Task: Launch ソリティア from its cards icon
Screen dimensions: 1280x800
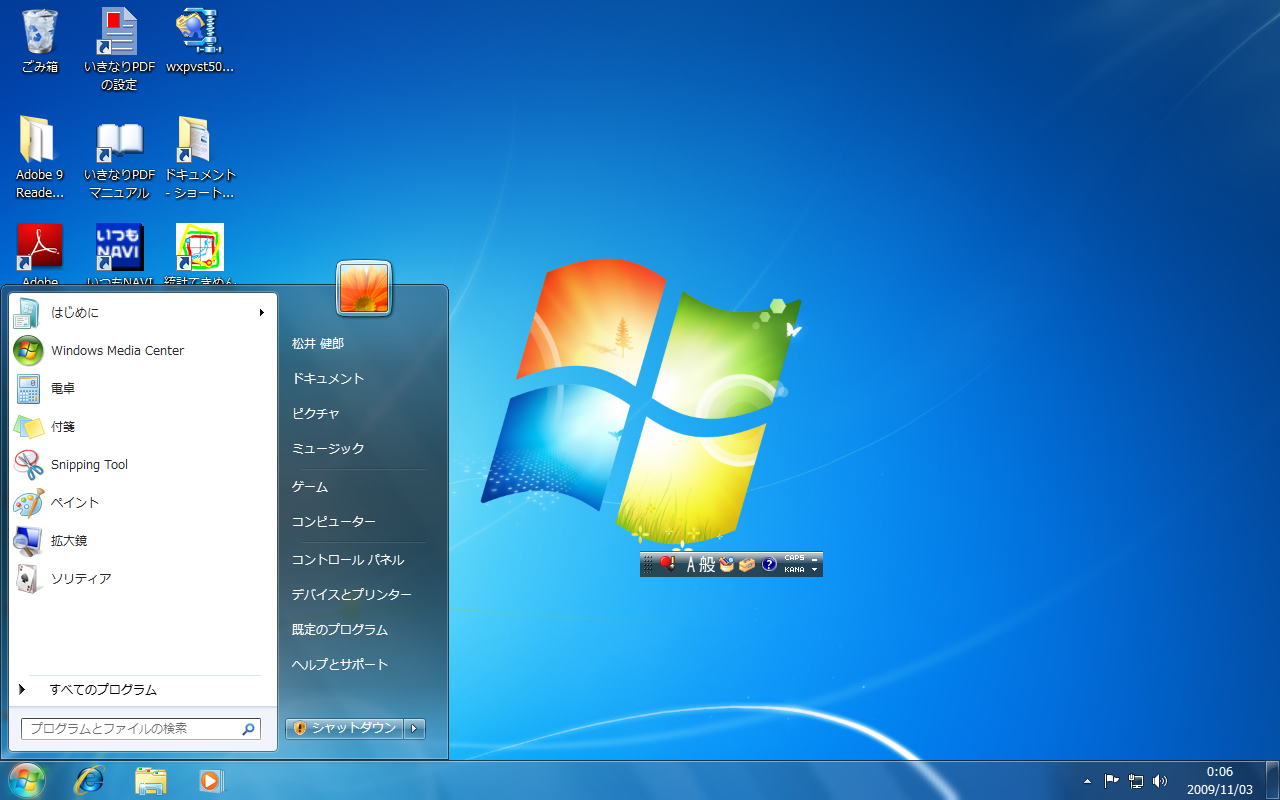Action: pos(28,579)
